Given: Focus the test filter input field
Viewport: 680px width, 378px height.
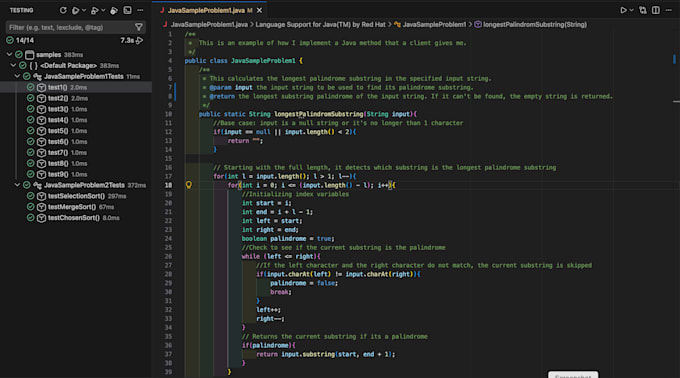Looking at the screenshot, I should (x=69, y=27).
